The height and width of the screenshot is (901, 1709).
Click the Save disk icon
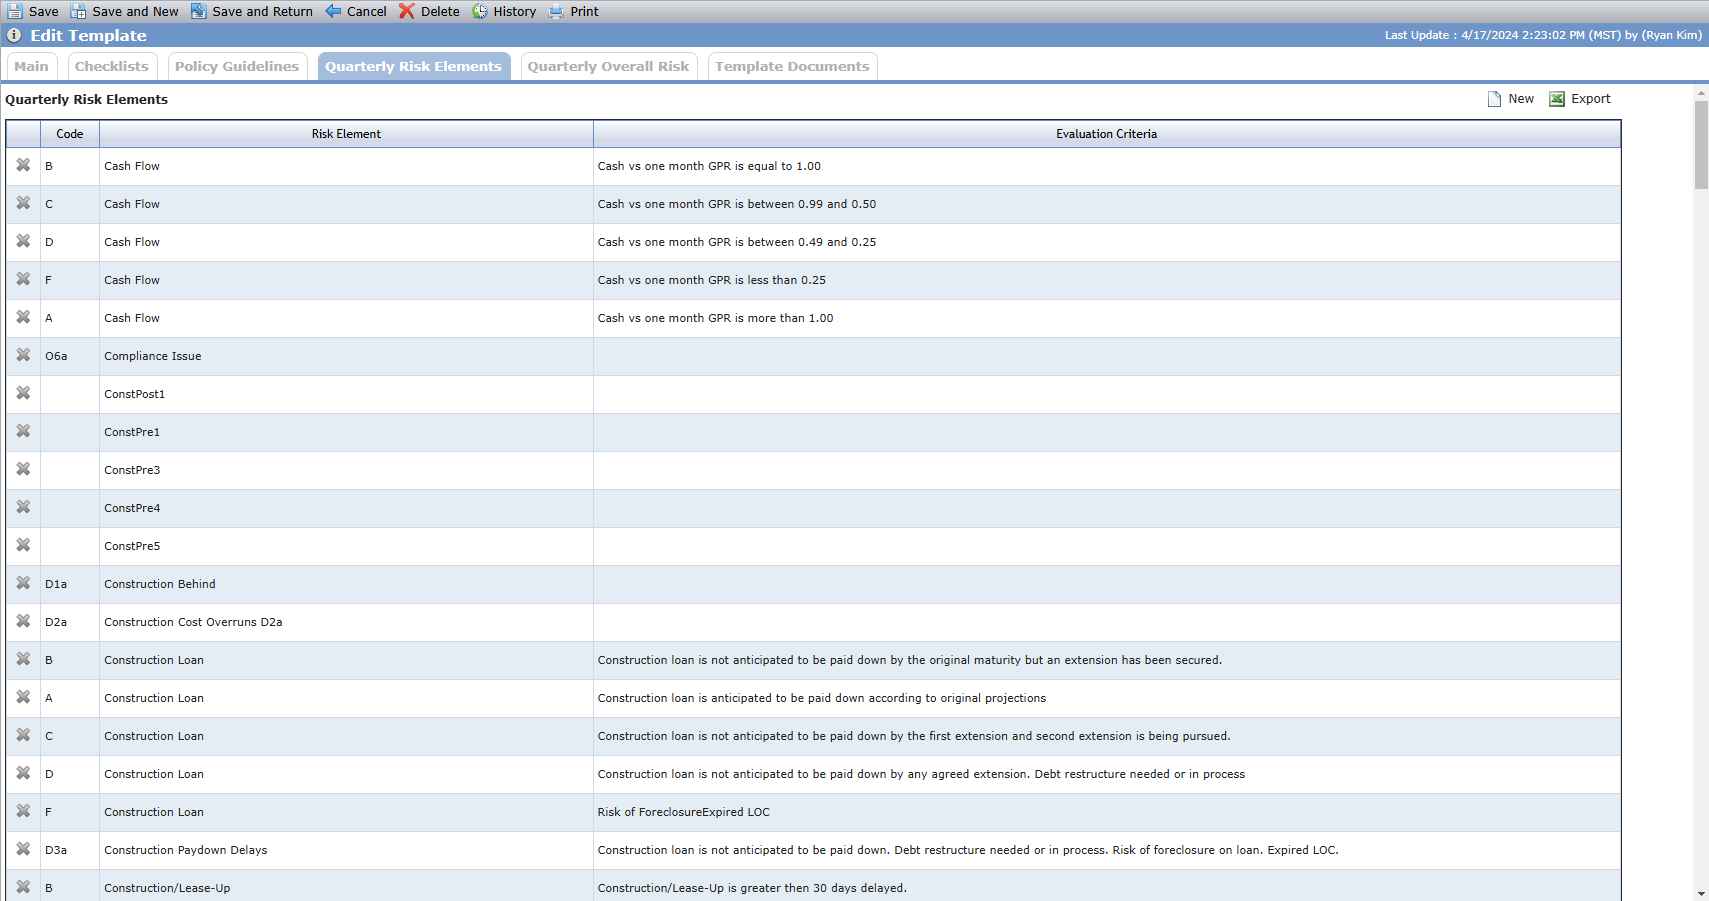coord(15,11)
